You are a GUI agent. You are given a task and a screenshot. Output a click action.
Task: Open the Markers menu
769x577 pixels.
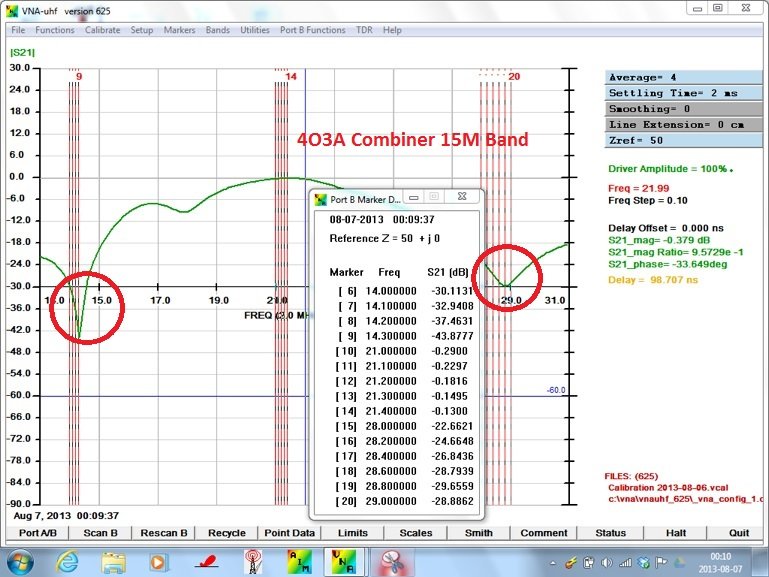[179, 30]
